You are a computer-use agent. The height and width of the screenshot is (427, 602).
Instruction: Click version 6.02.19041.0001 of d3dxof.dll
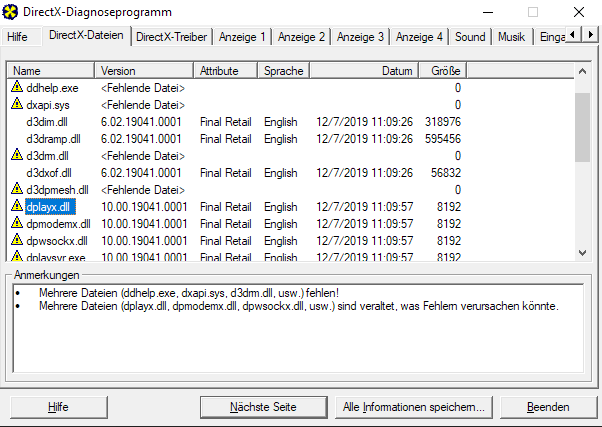coord(141,172)
